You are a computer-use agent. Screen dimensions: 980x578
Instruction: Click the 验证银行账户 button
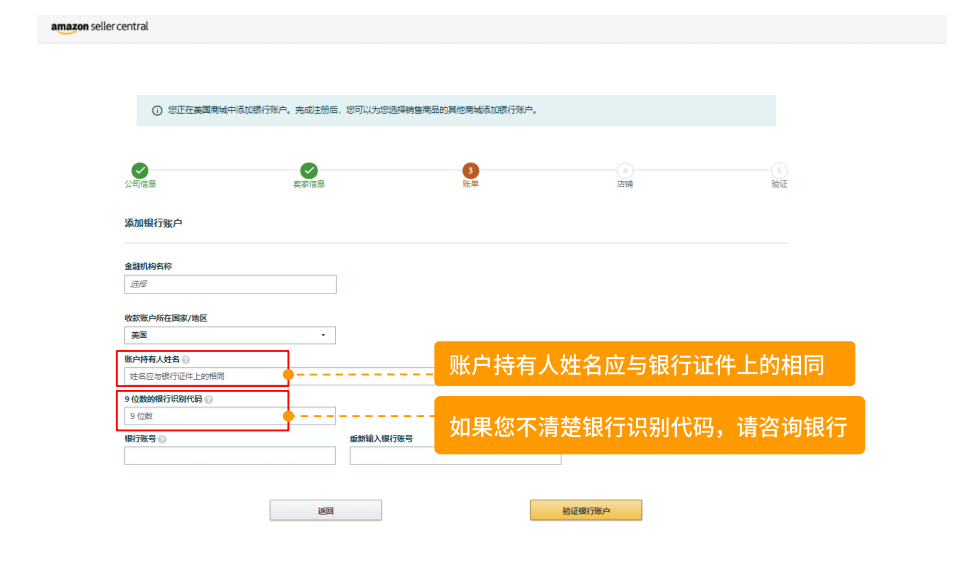click(x=587, y=509)
